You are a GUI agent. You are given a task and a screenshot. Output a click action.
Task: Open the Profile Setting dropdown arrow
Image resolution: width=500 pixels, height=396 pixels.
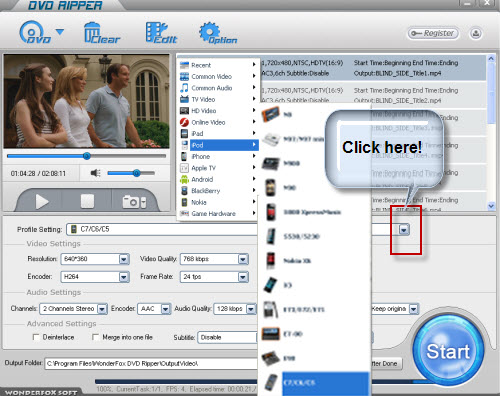pos(404,230)
